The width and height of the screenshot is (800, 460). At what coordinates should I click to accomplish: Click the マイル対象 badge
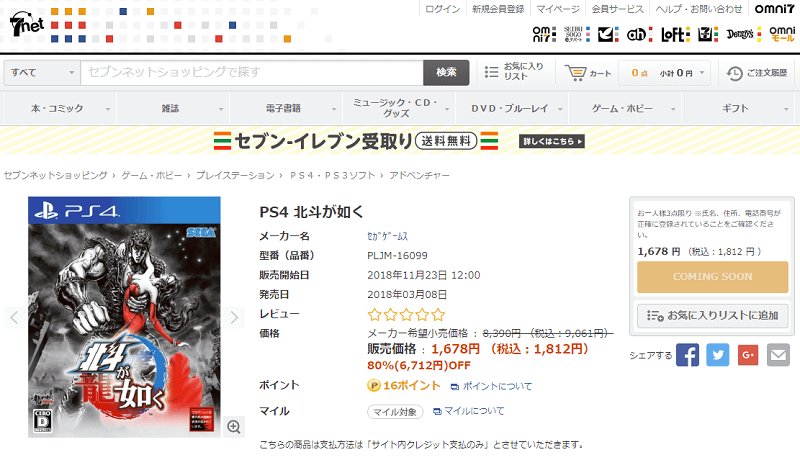point(395,412)
